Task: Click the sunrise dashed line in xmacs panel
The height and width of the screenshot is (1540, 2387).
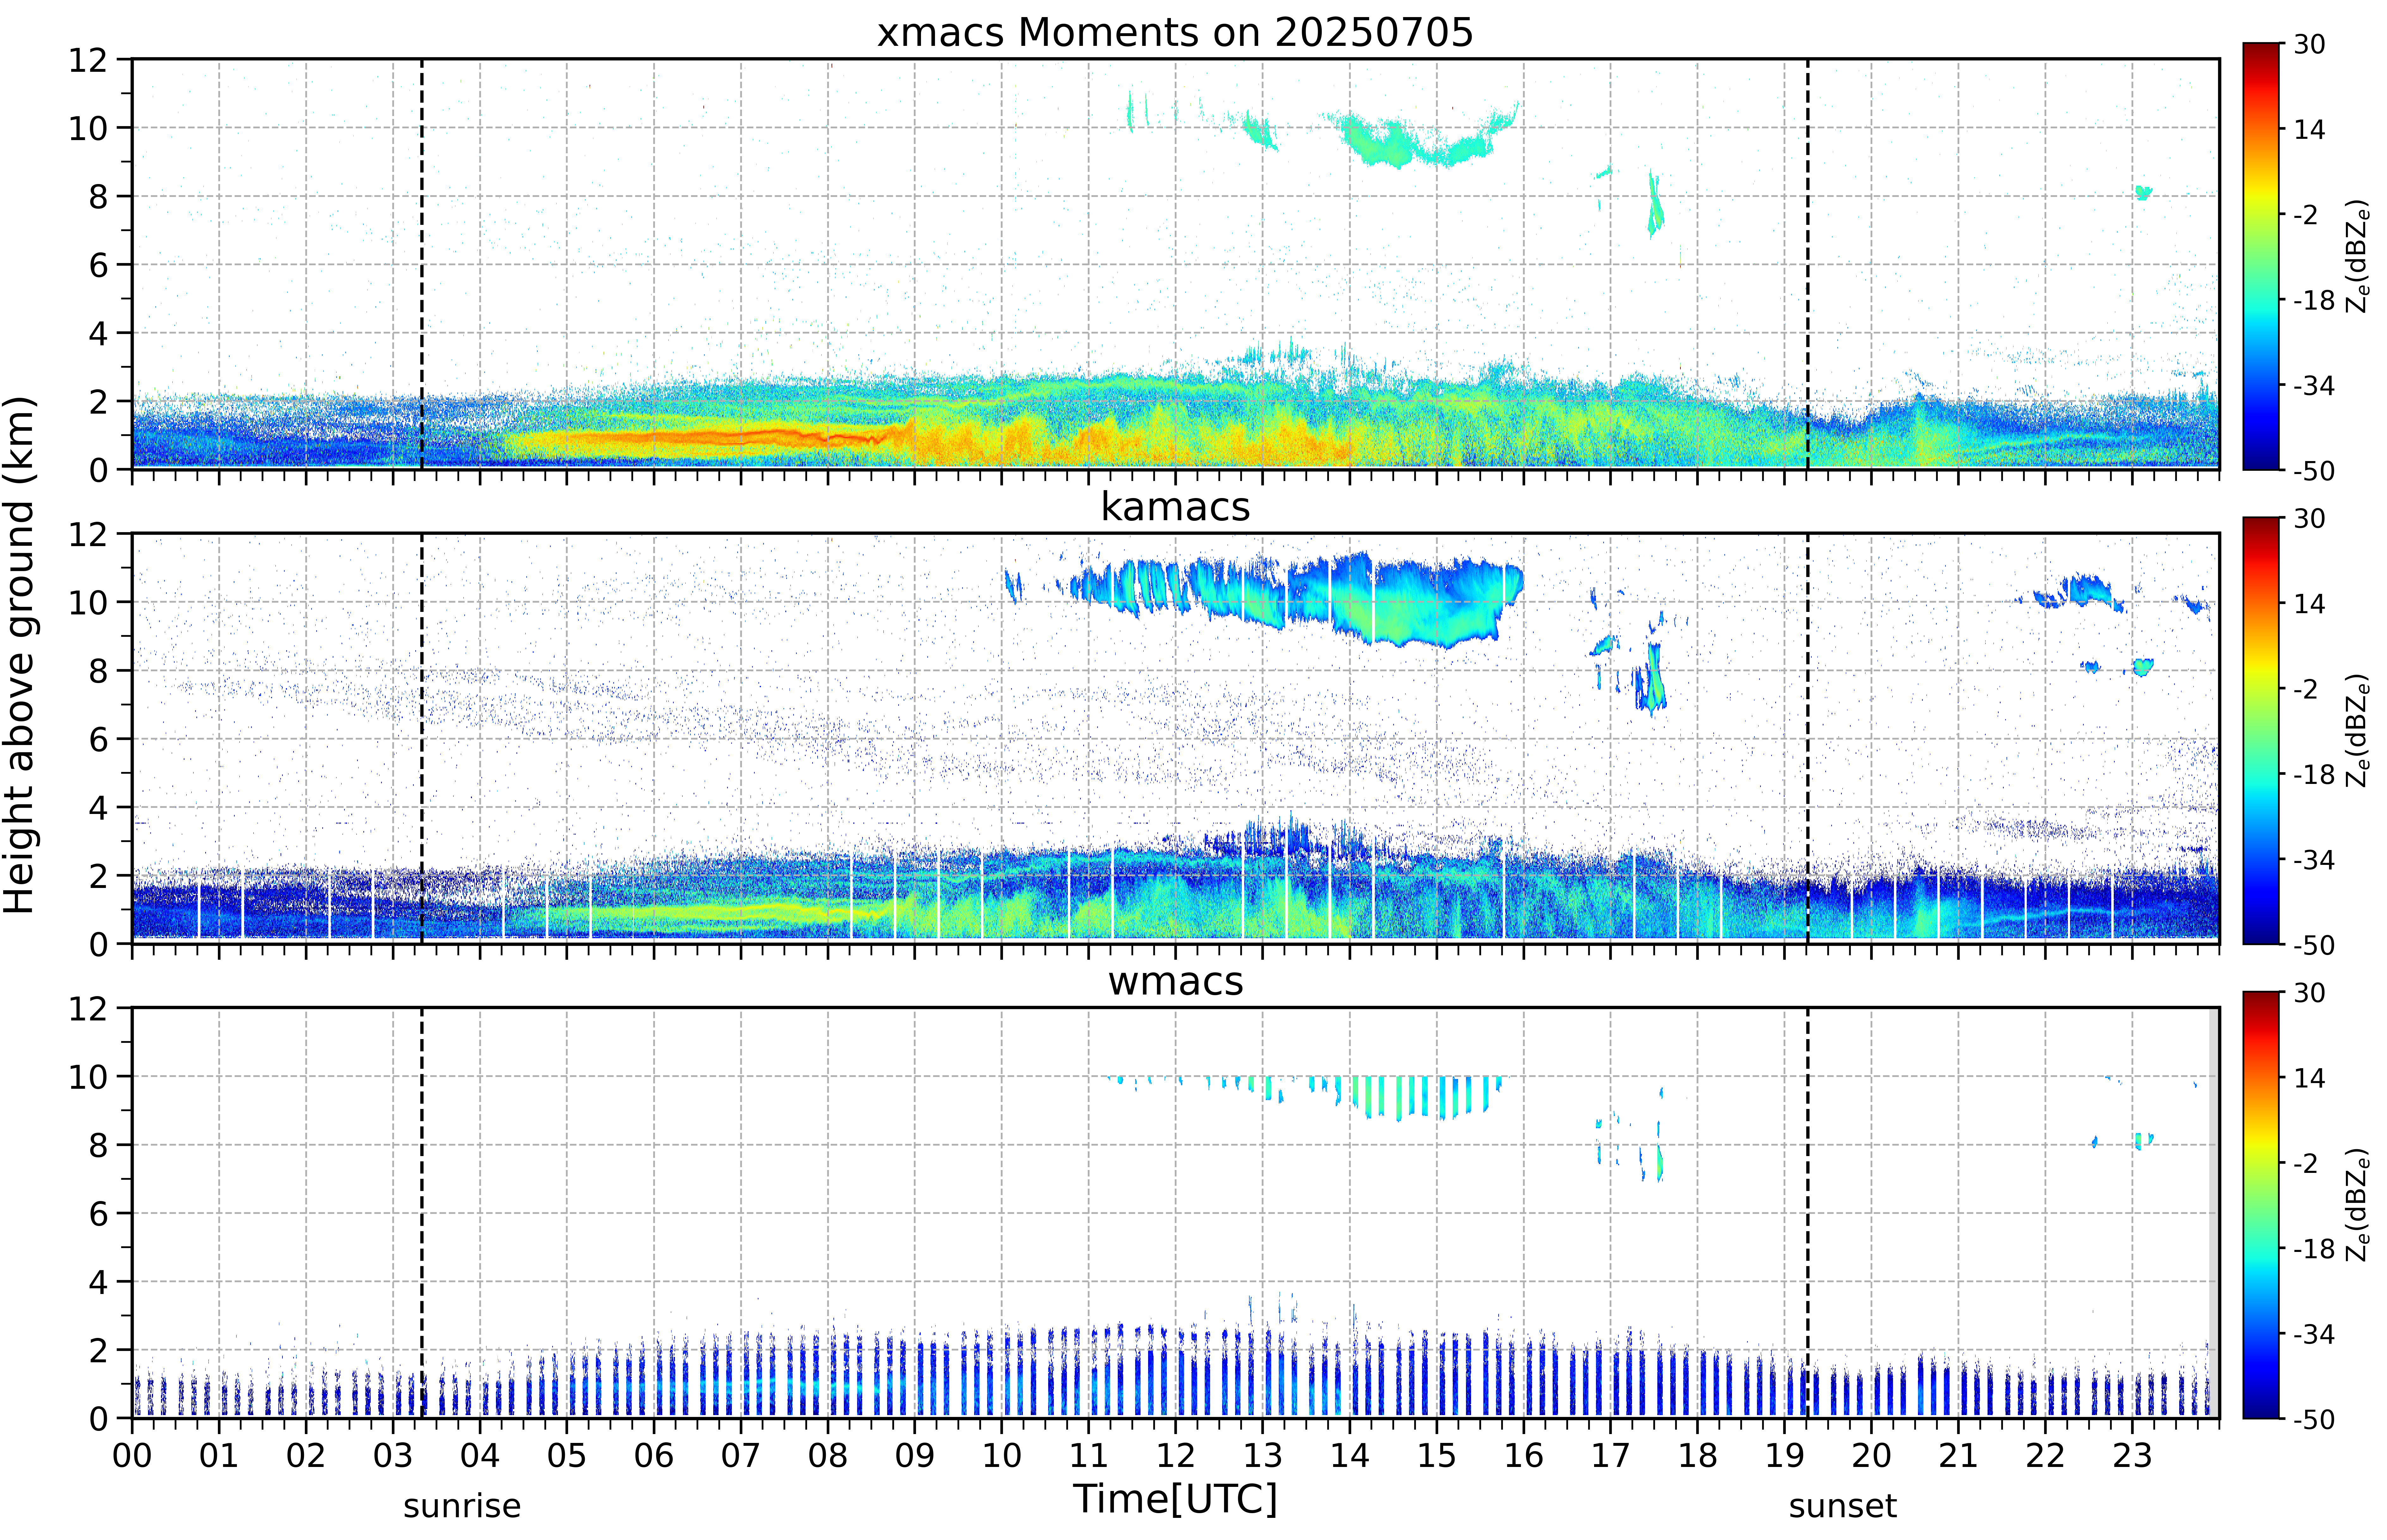Action: click(x=422, y=264)
